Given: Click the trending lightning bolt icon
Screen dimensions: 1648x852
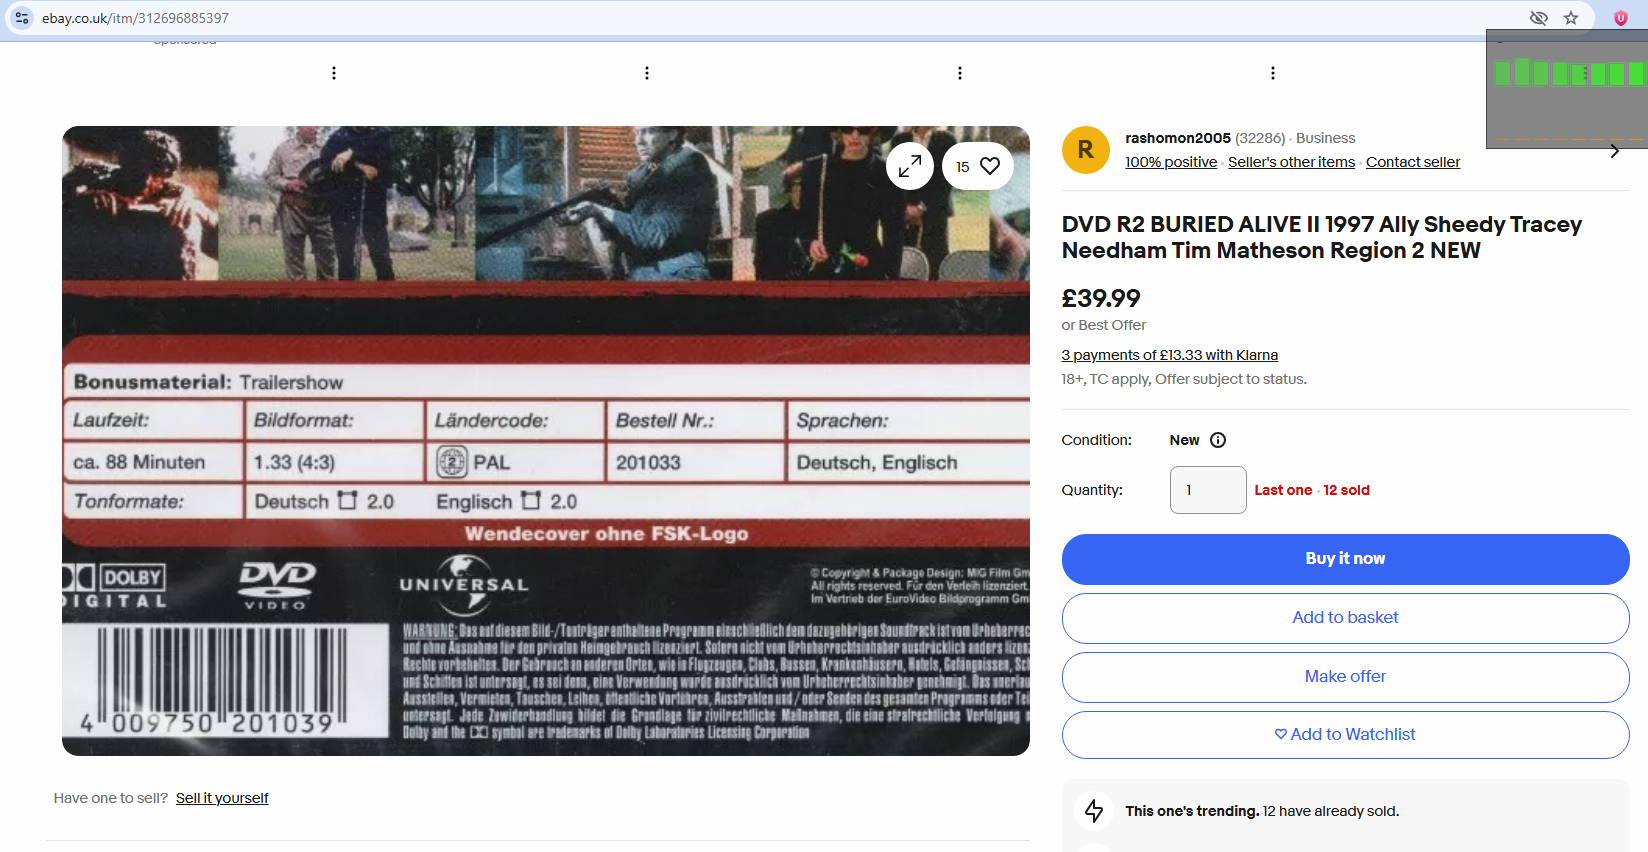Looking at the screenshot, I should (1094, 811).
